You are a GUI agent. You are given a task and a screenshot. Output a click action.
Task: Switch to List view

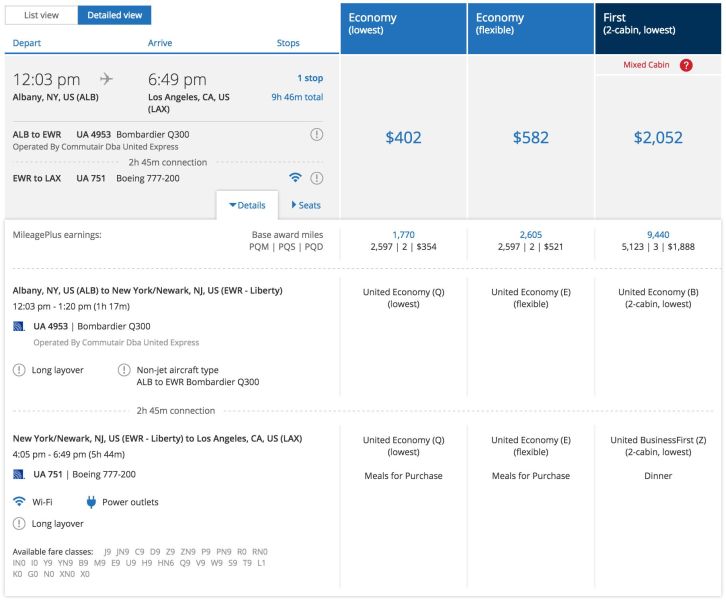coord(41,15)
